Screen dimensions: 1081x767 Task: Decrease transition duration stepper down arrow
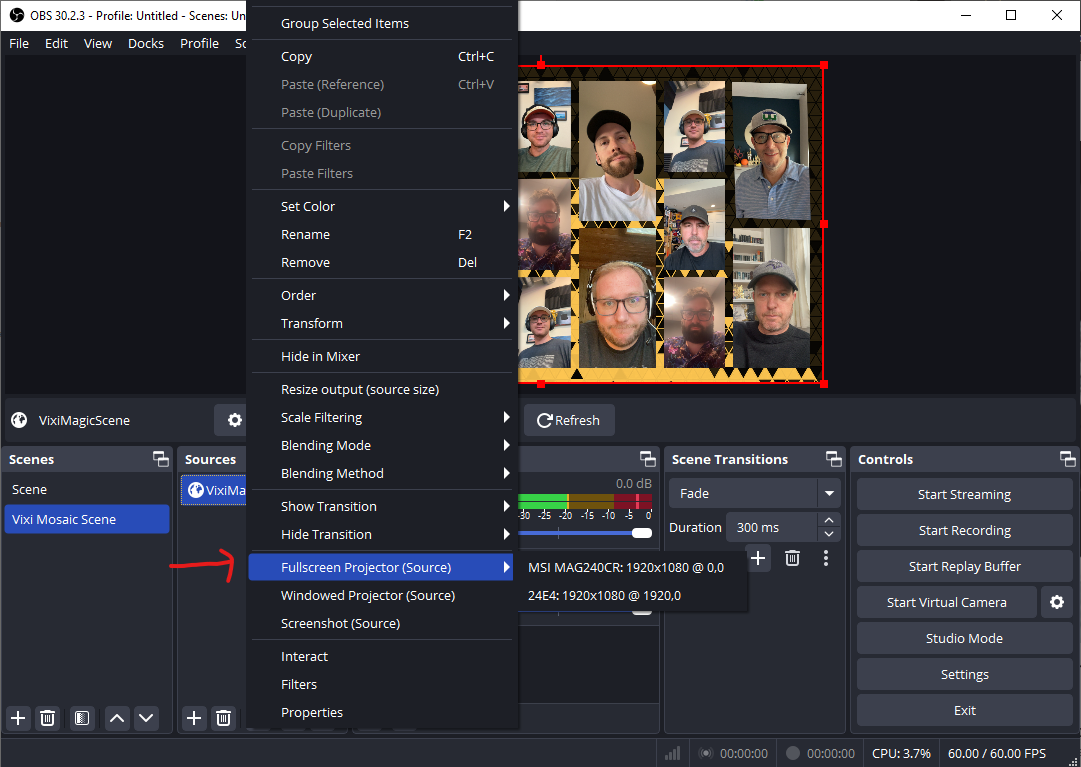click(829, 535)
